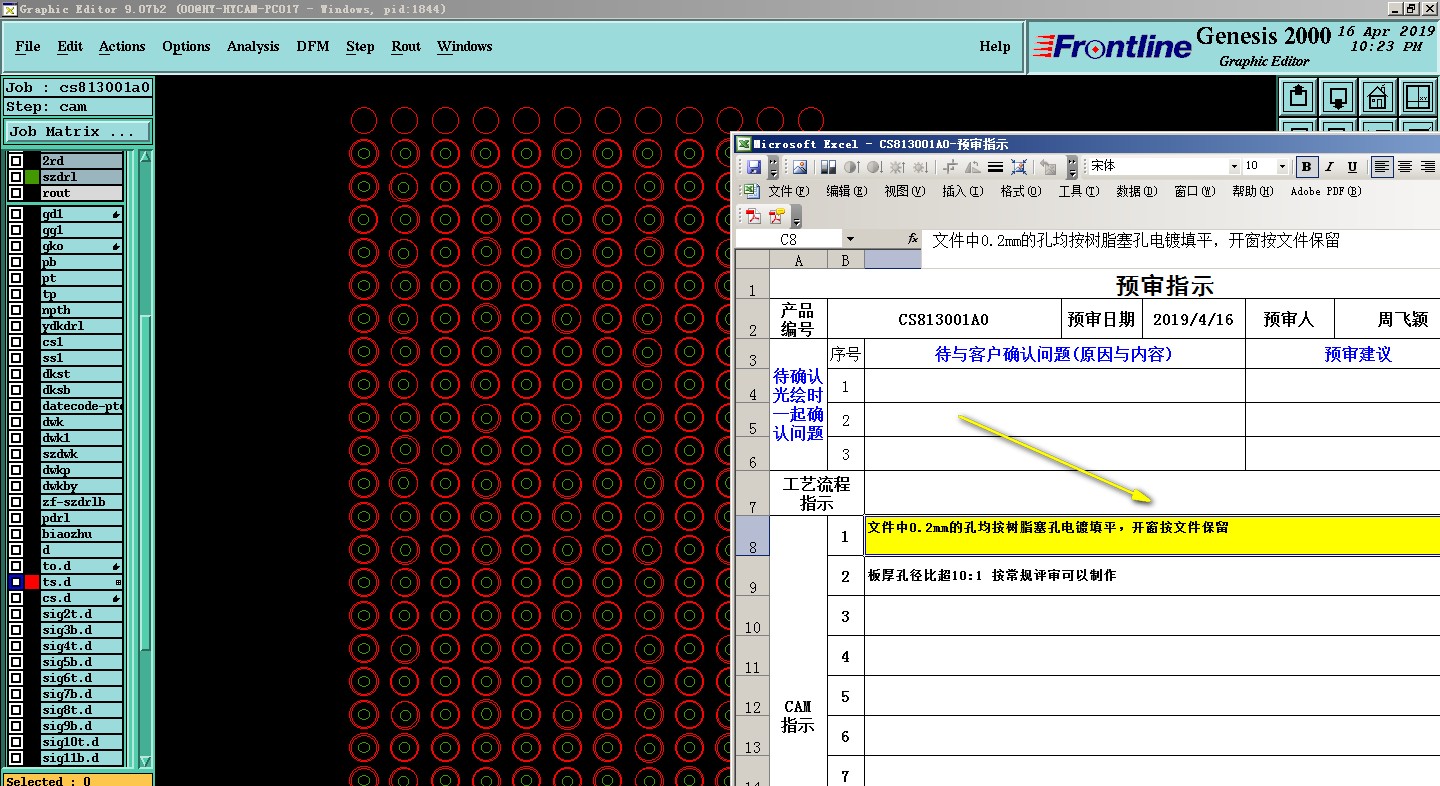The height and width of the screenshot is (786, 1440).
Task: Click the Excel workbook icon beside 文件 menu
Action: (x=750, y=191)
